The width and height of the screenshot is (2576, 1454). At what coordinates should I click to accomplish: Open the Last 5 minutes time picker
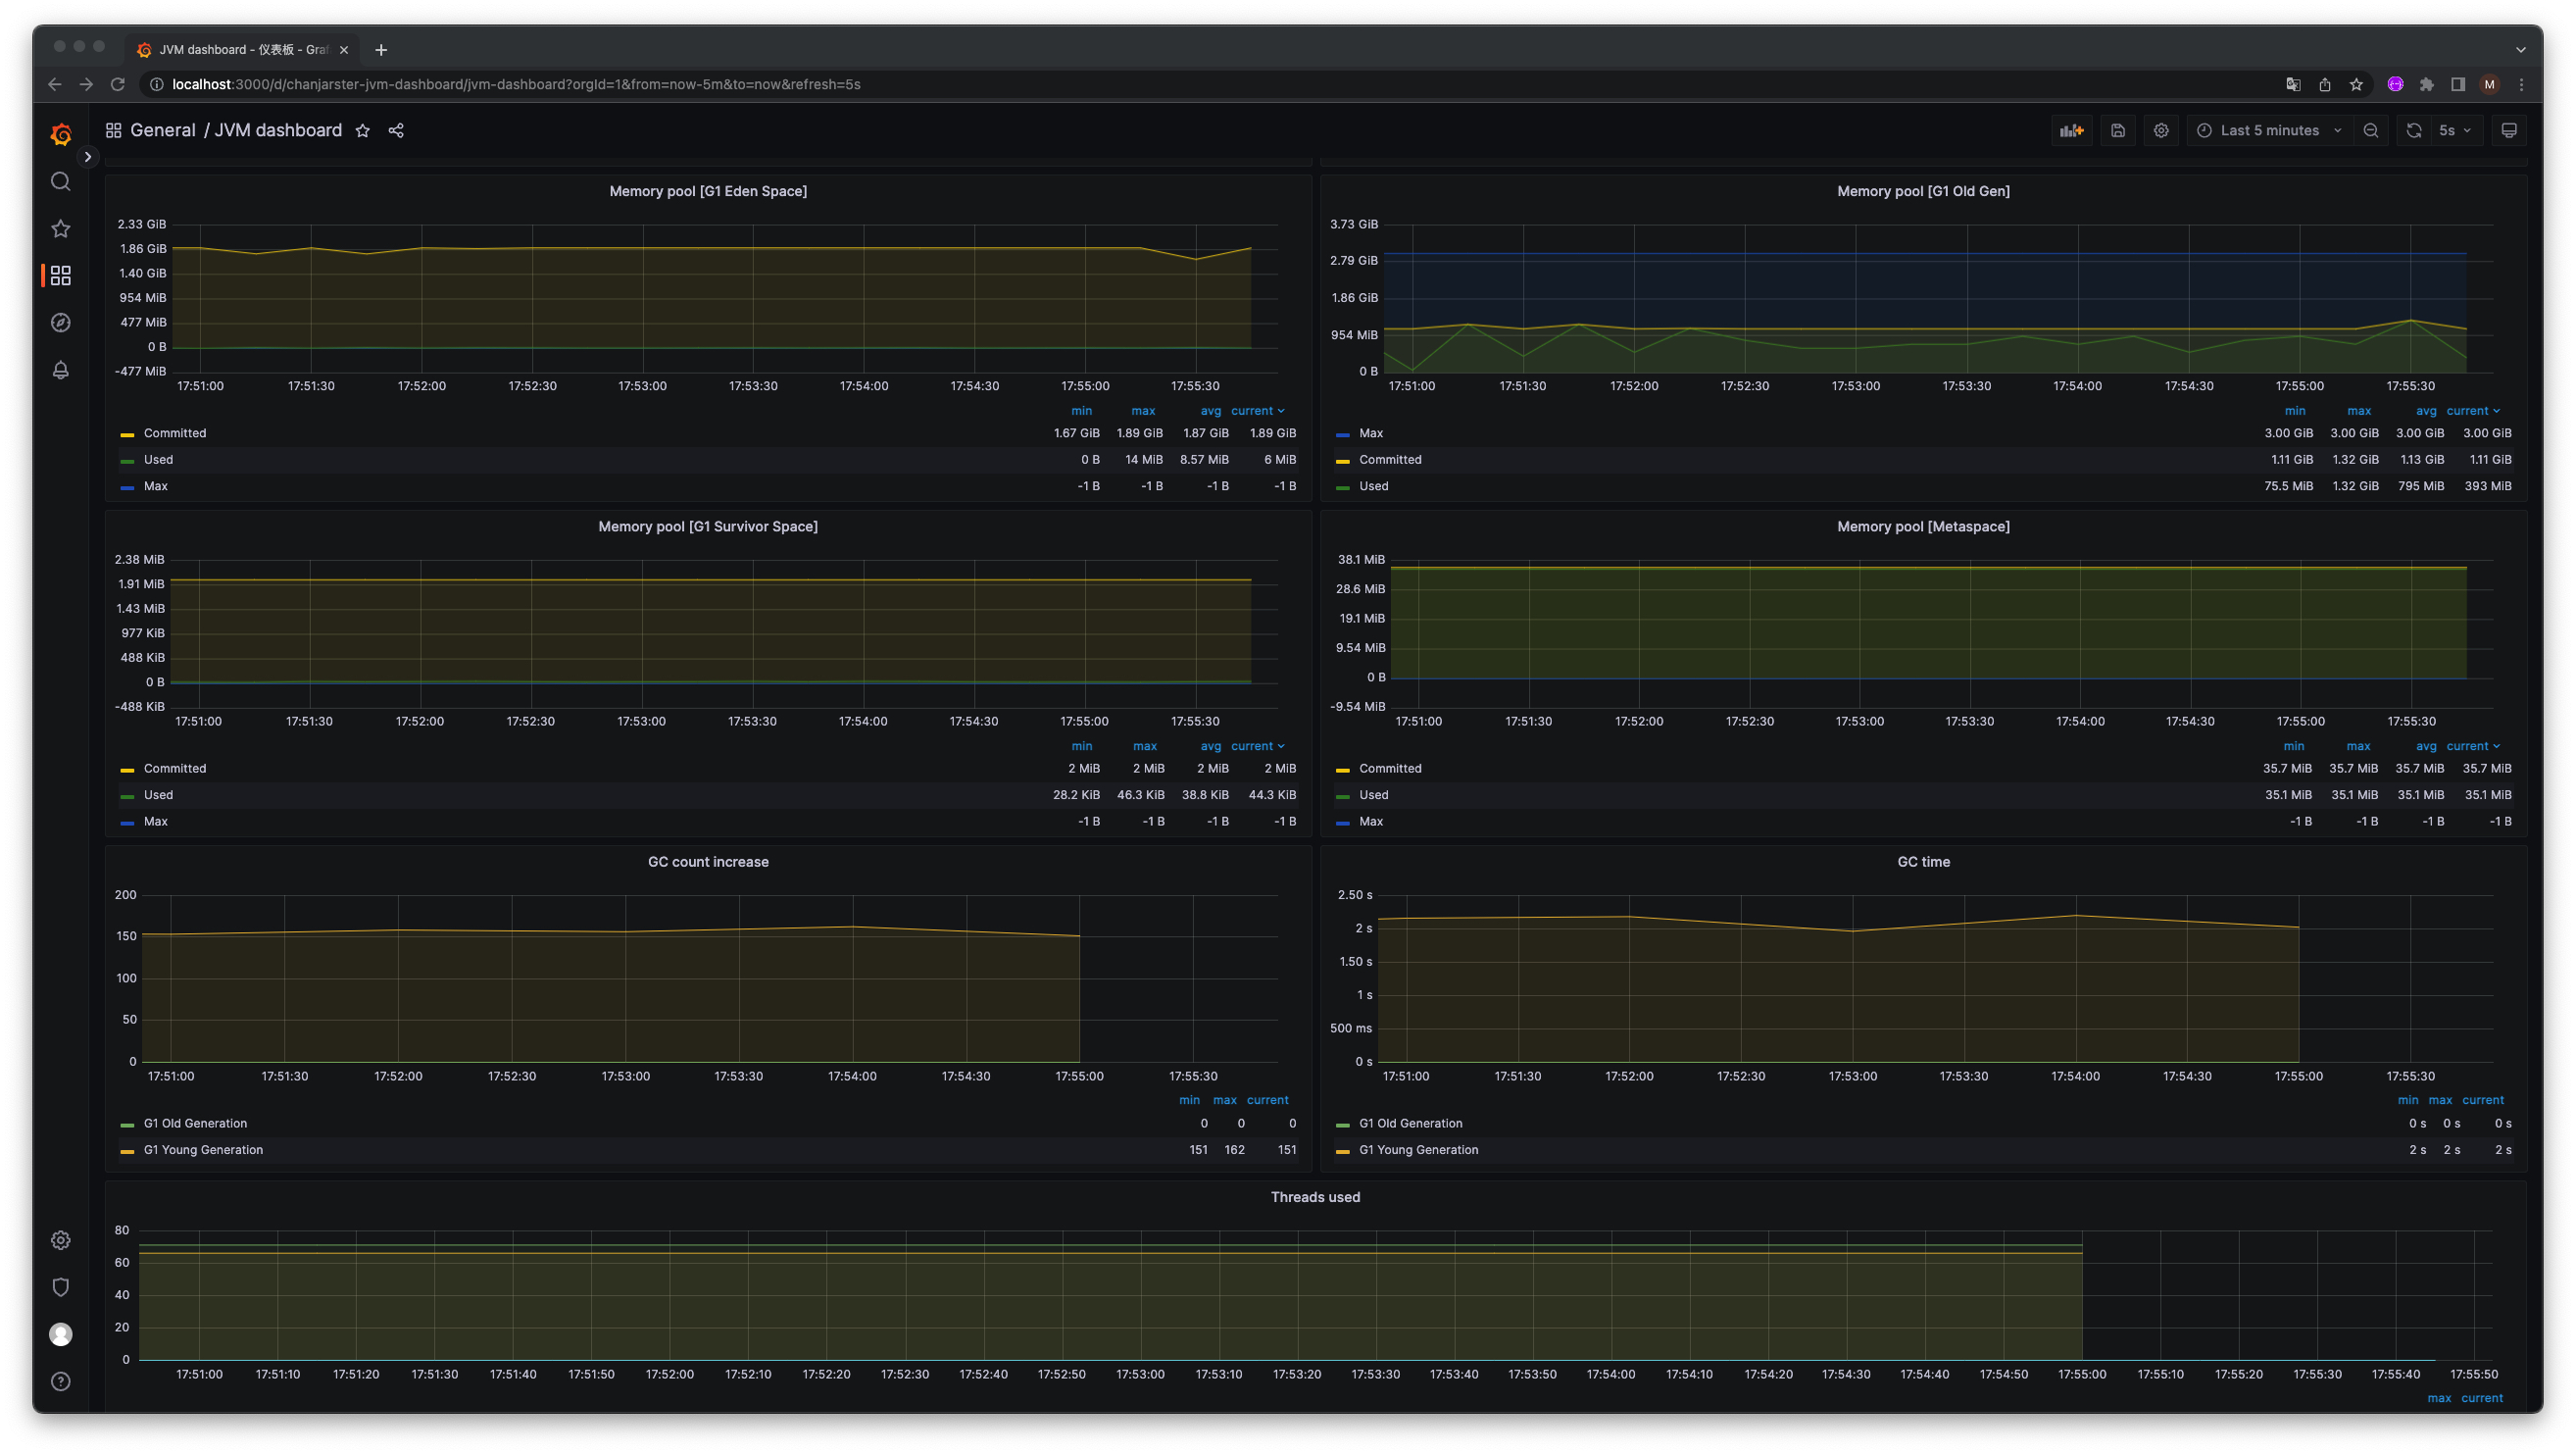point(2270,131)
